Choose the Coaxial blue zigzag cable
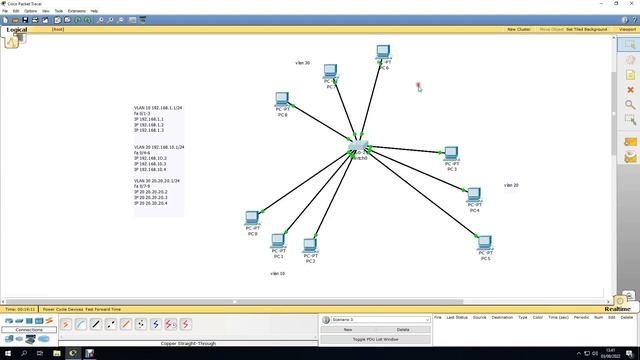Image resolution: width=640 pixels, height=360 pixels. pyautogui.click(x=156, y=324)
